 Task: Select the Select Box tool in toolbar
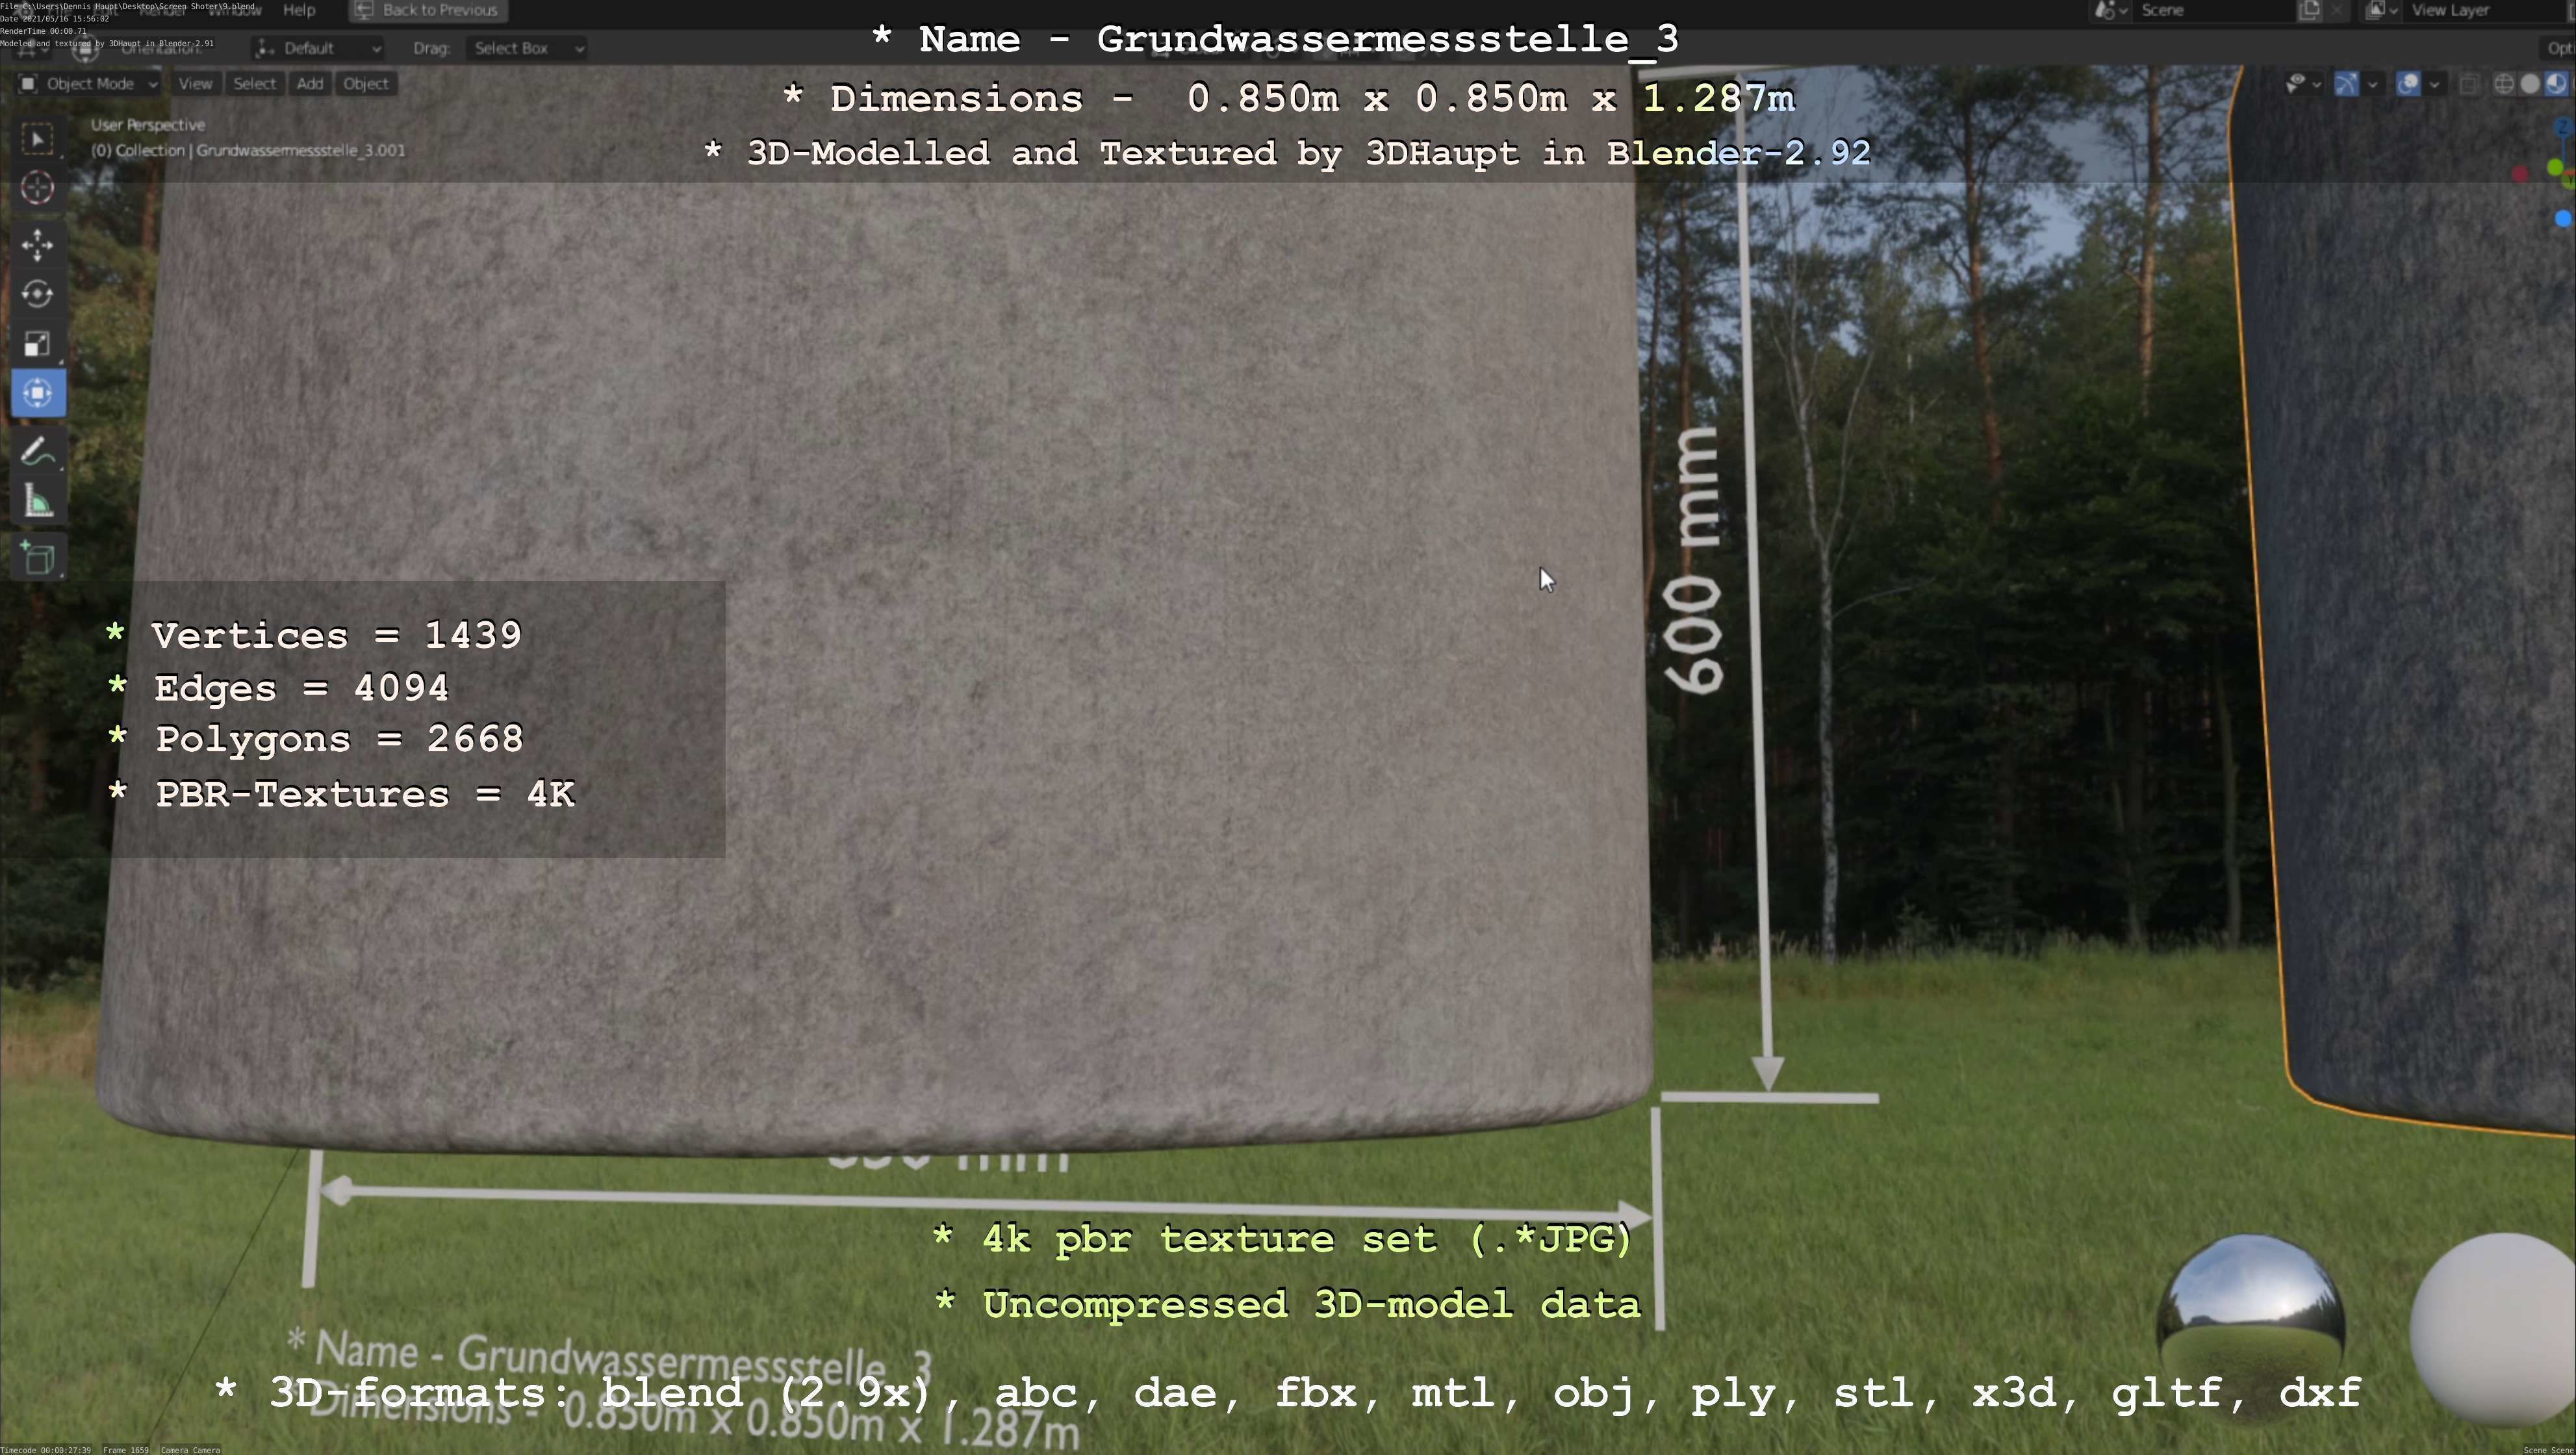click(38, 138)
